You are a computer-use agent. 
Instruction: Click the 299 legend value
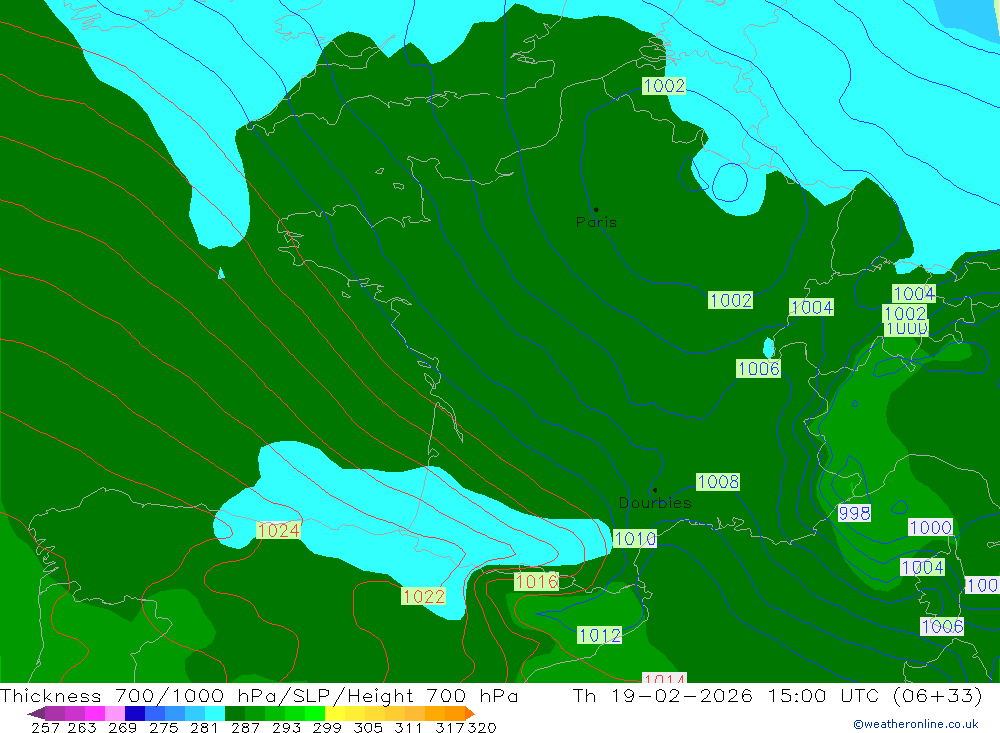(x=327, y=728)
